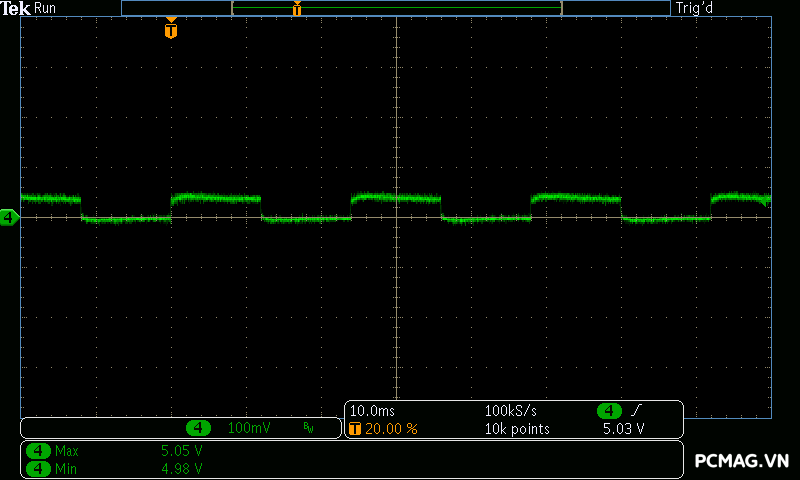The width and height of the screenshot is (800, 480).
Task: Click the 100kS/s sample rate readout
Action: [x=512, y=411]
